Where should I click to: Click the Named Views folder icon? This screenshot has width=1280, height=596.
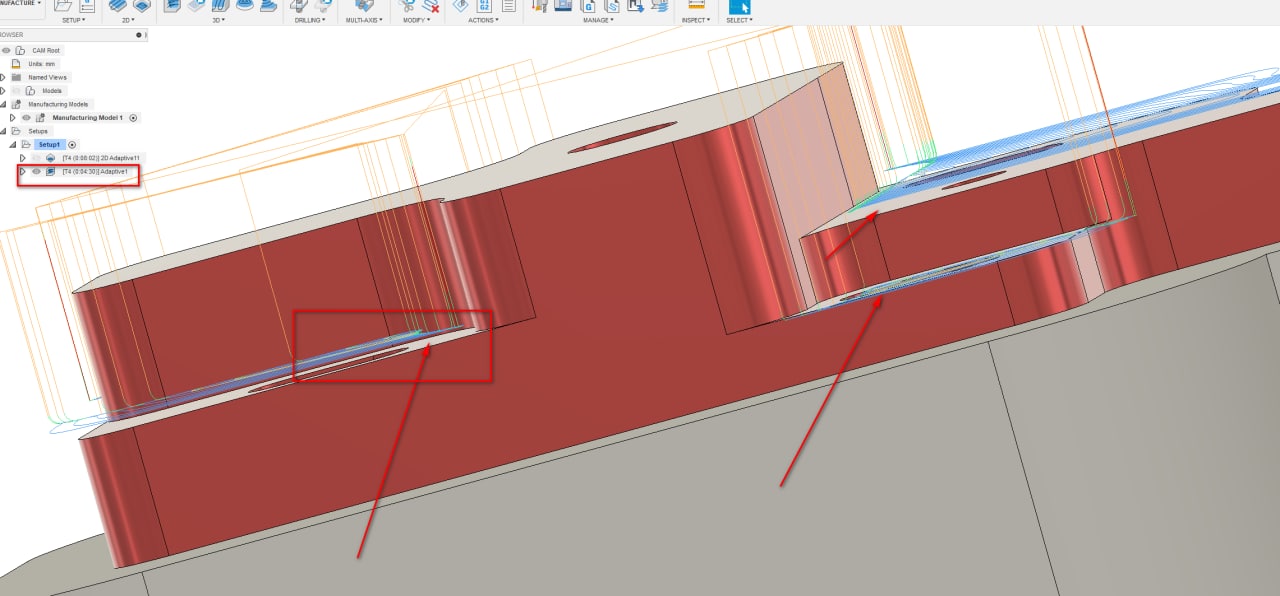point(17,77)
